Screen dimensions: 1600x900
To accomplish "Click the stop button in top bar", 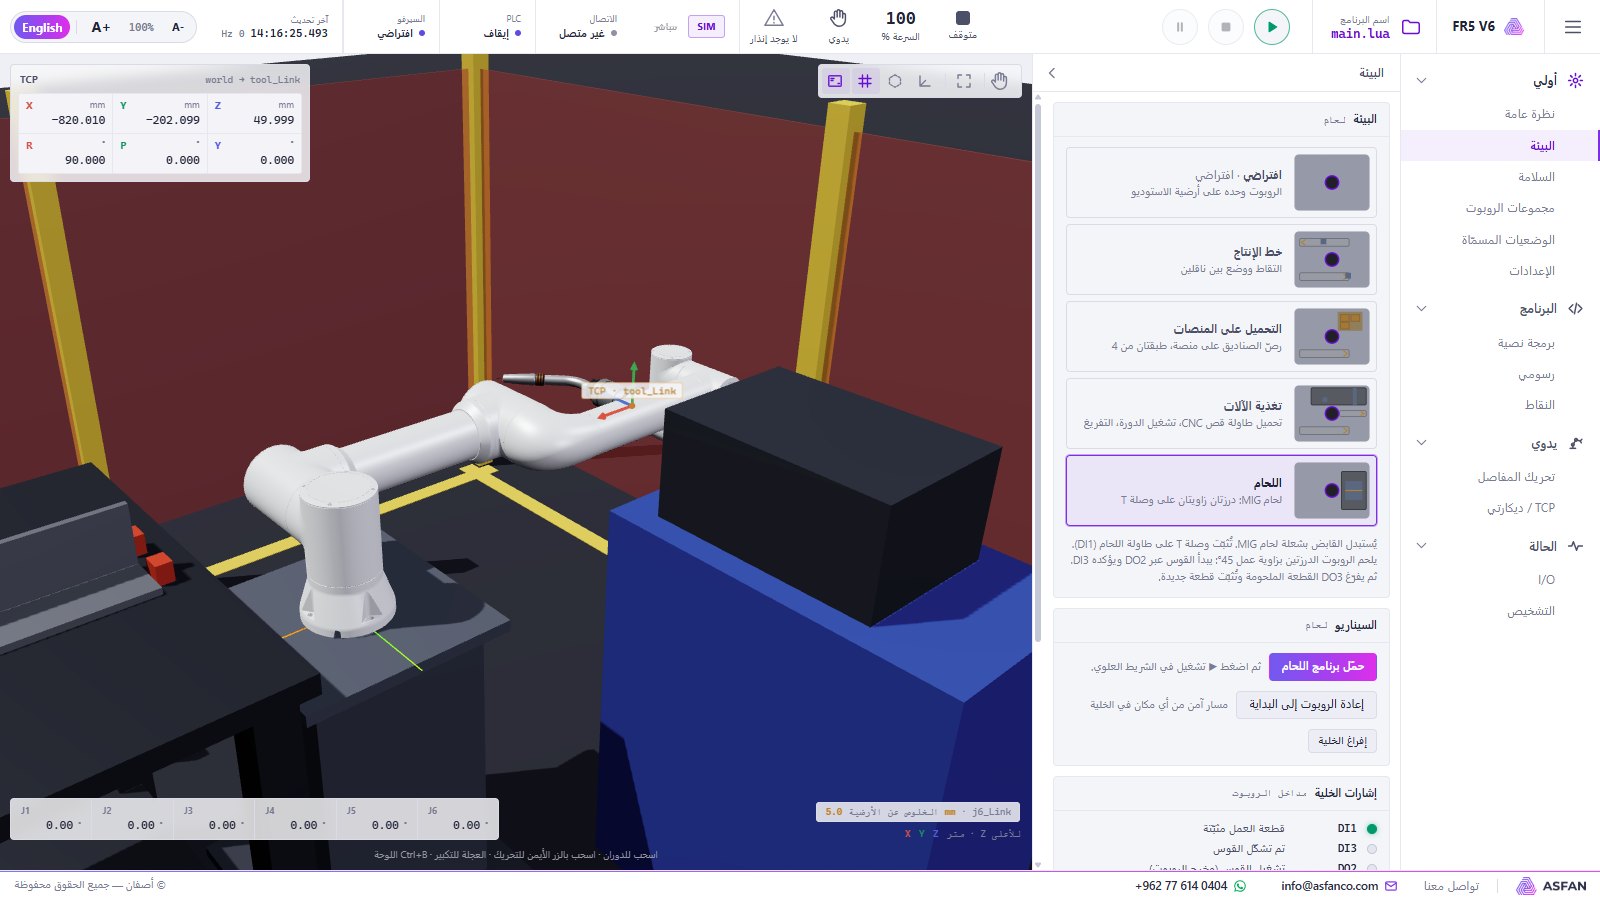I will pyautogui.click(x=1226, y=27).
